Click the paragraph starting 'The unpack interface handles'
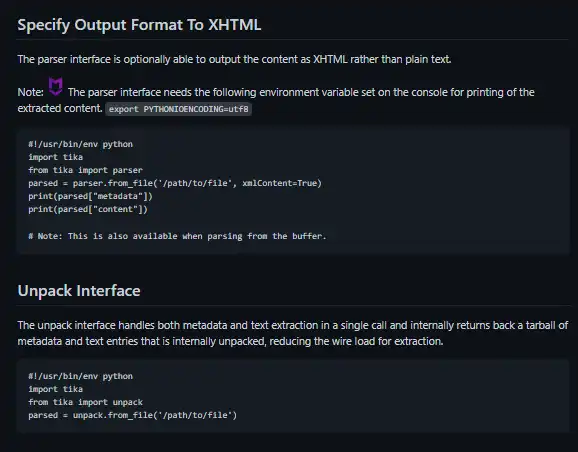578x452 pixels. point(293,333)
